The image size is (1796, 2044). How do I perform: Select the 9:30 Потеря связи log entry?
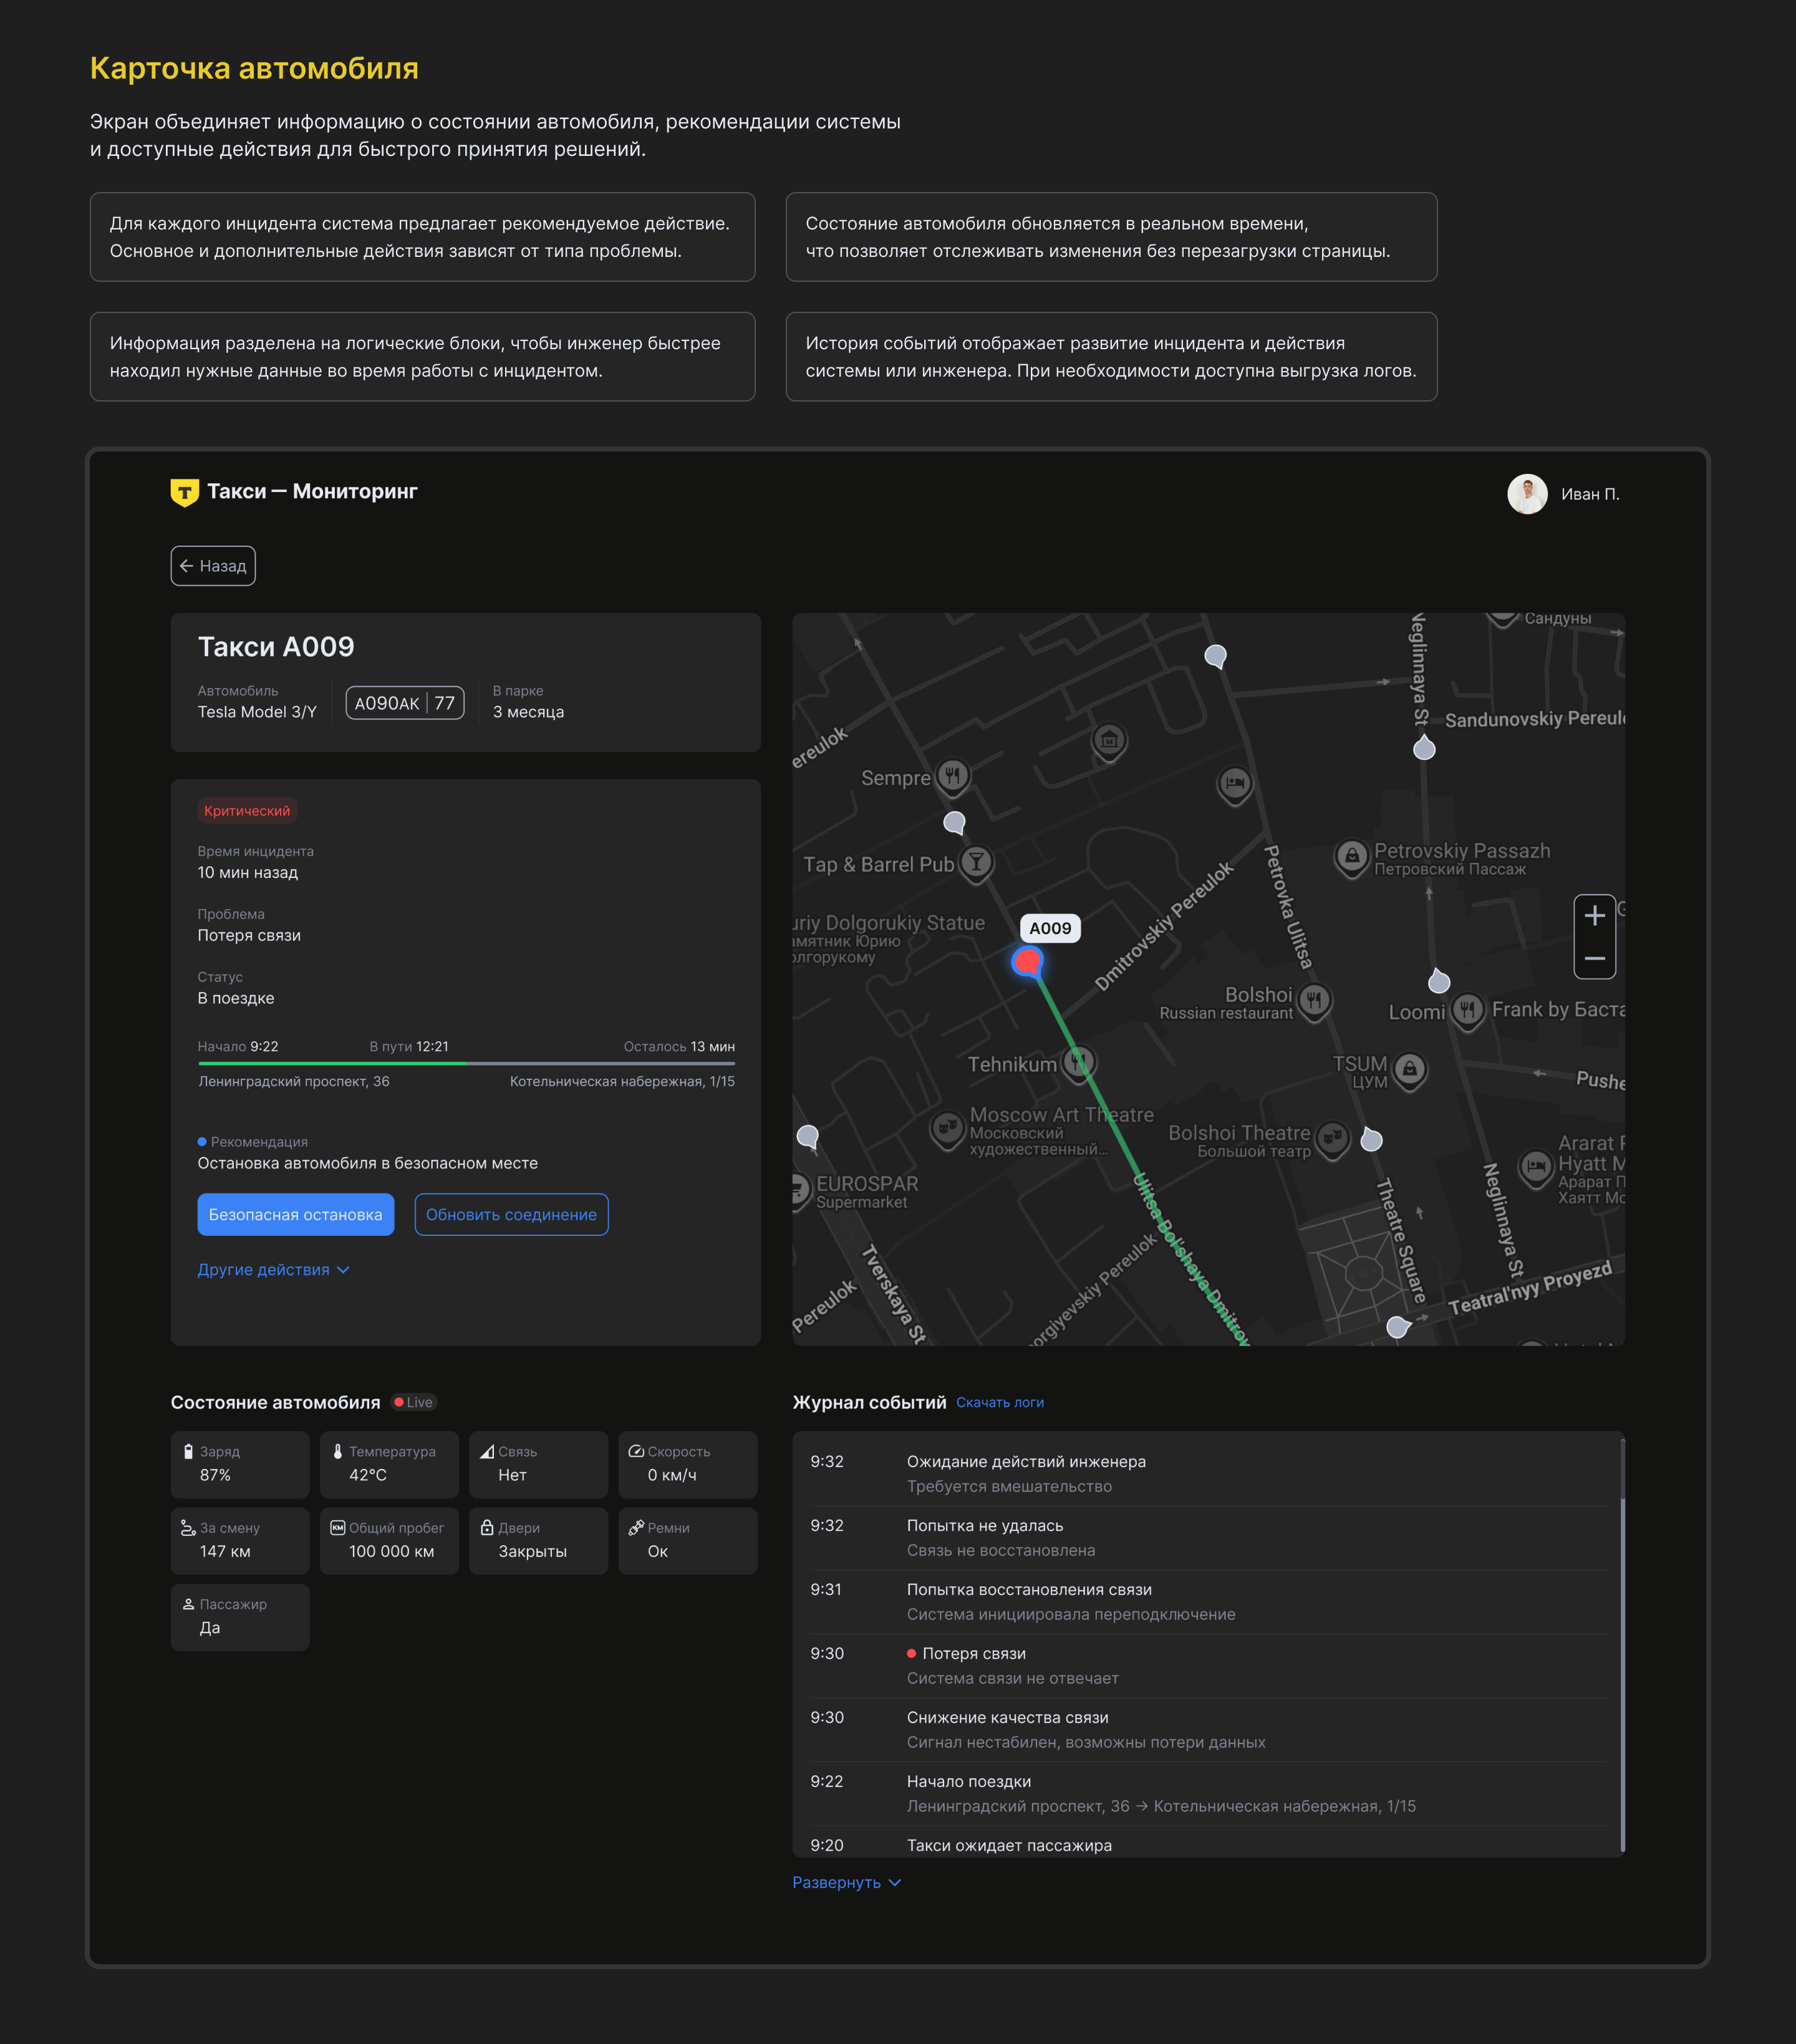(x=1208, y=1666)
